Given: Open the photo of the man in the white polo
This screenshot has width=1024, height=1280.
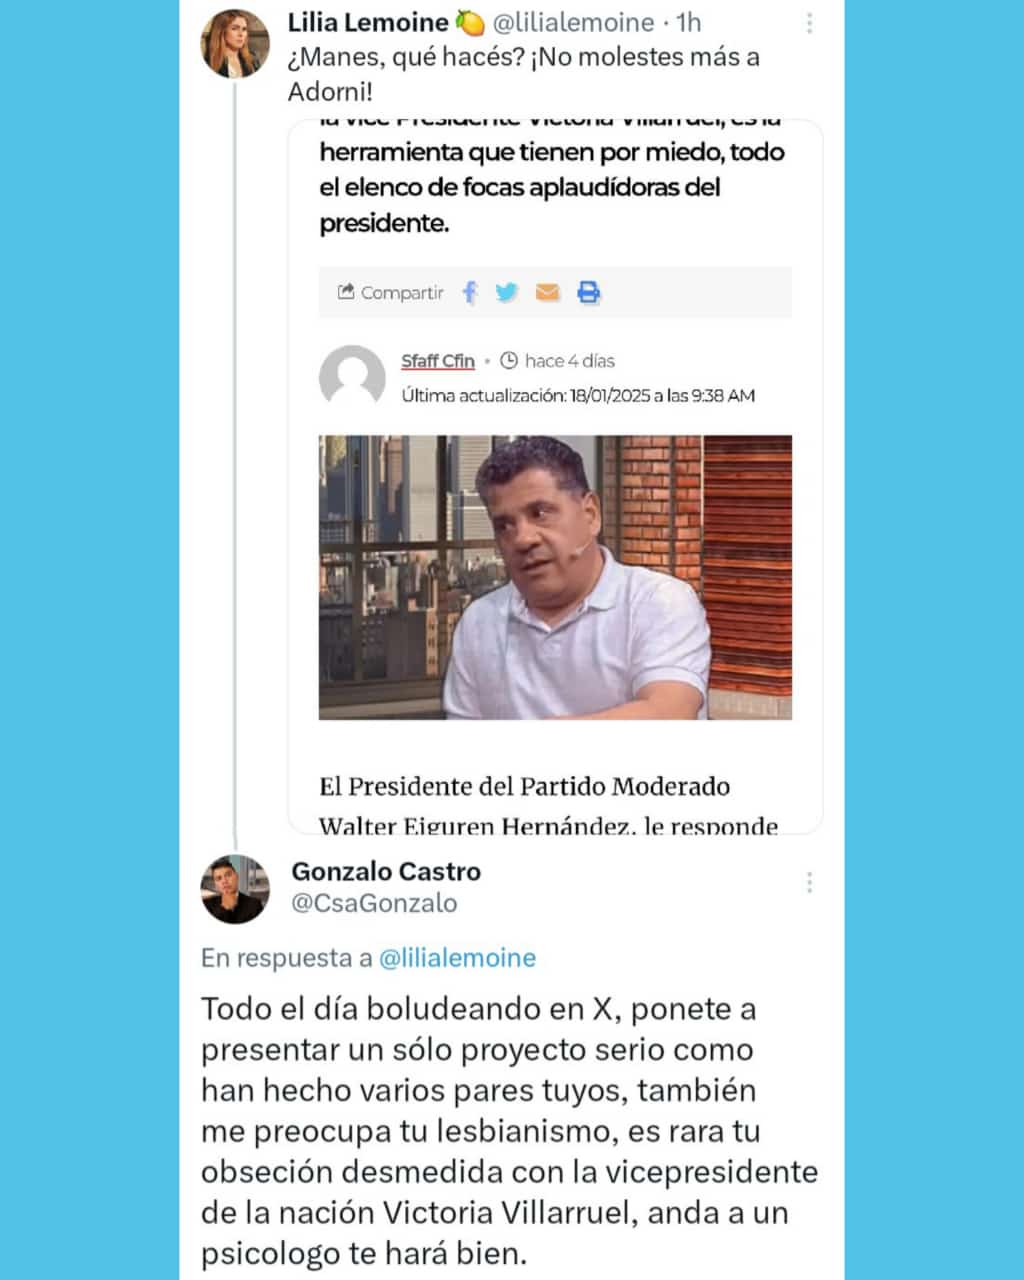Looking at the screenshot, I should click(x=555, y=577).
